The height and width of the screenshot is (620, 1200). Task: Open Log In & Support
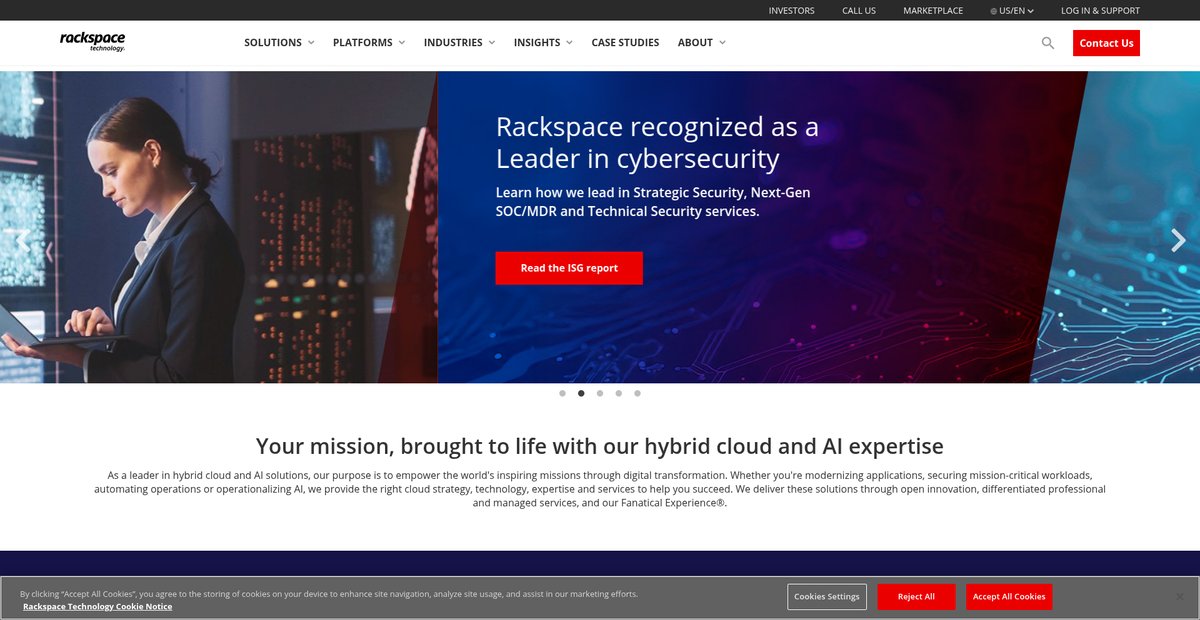click(1100, 11)
